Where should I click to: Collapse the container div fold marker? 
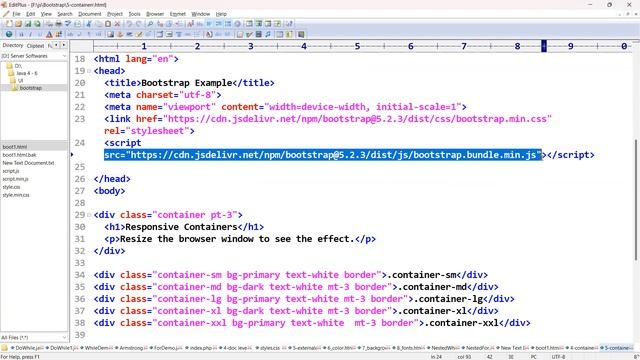[89, 215]
